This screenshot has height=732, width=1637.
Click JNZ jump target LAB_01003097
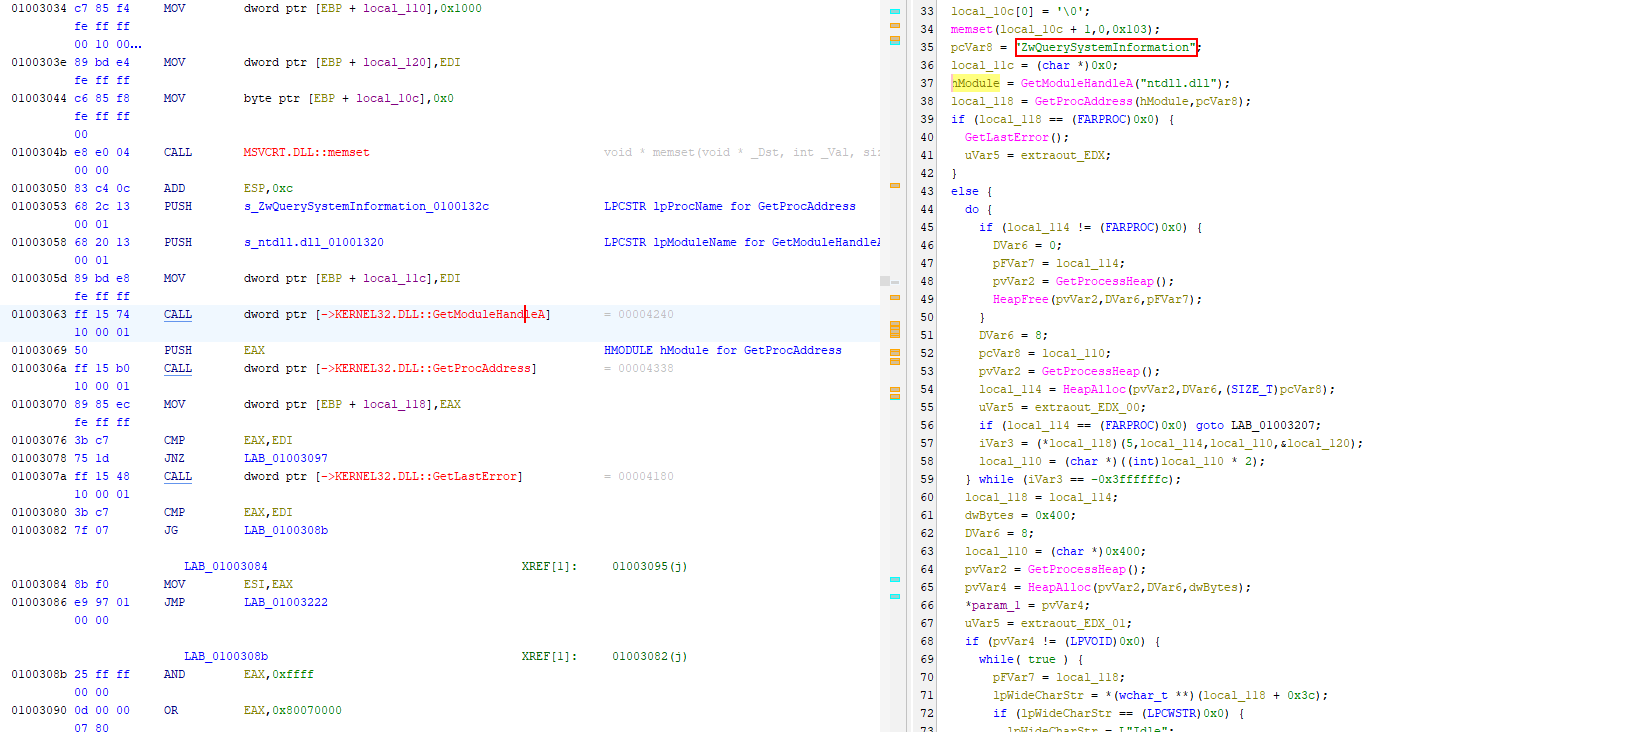tap(285, 458)
